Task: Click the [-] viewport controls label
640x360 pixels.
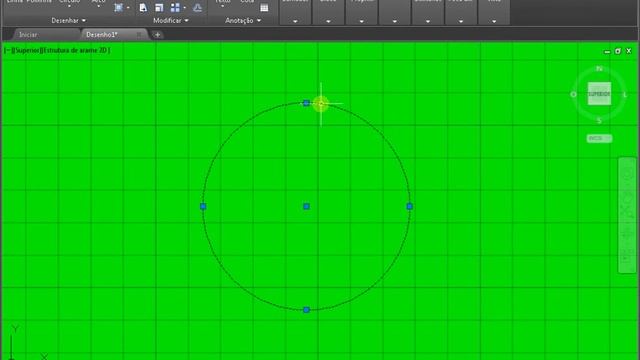Action: pyautogui.click(x=7, y=50)
